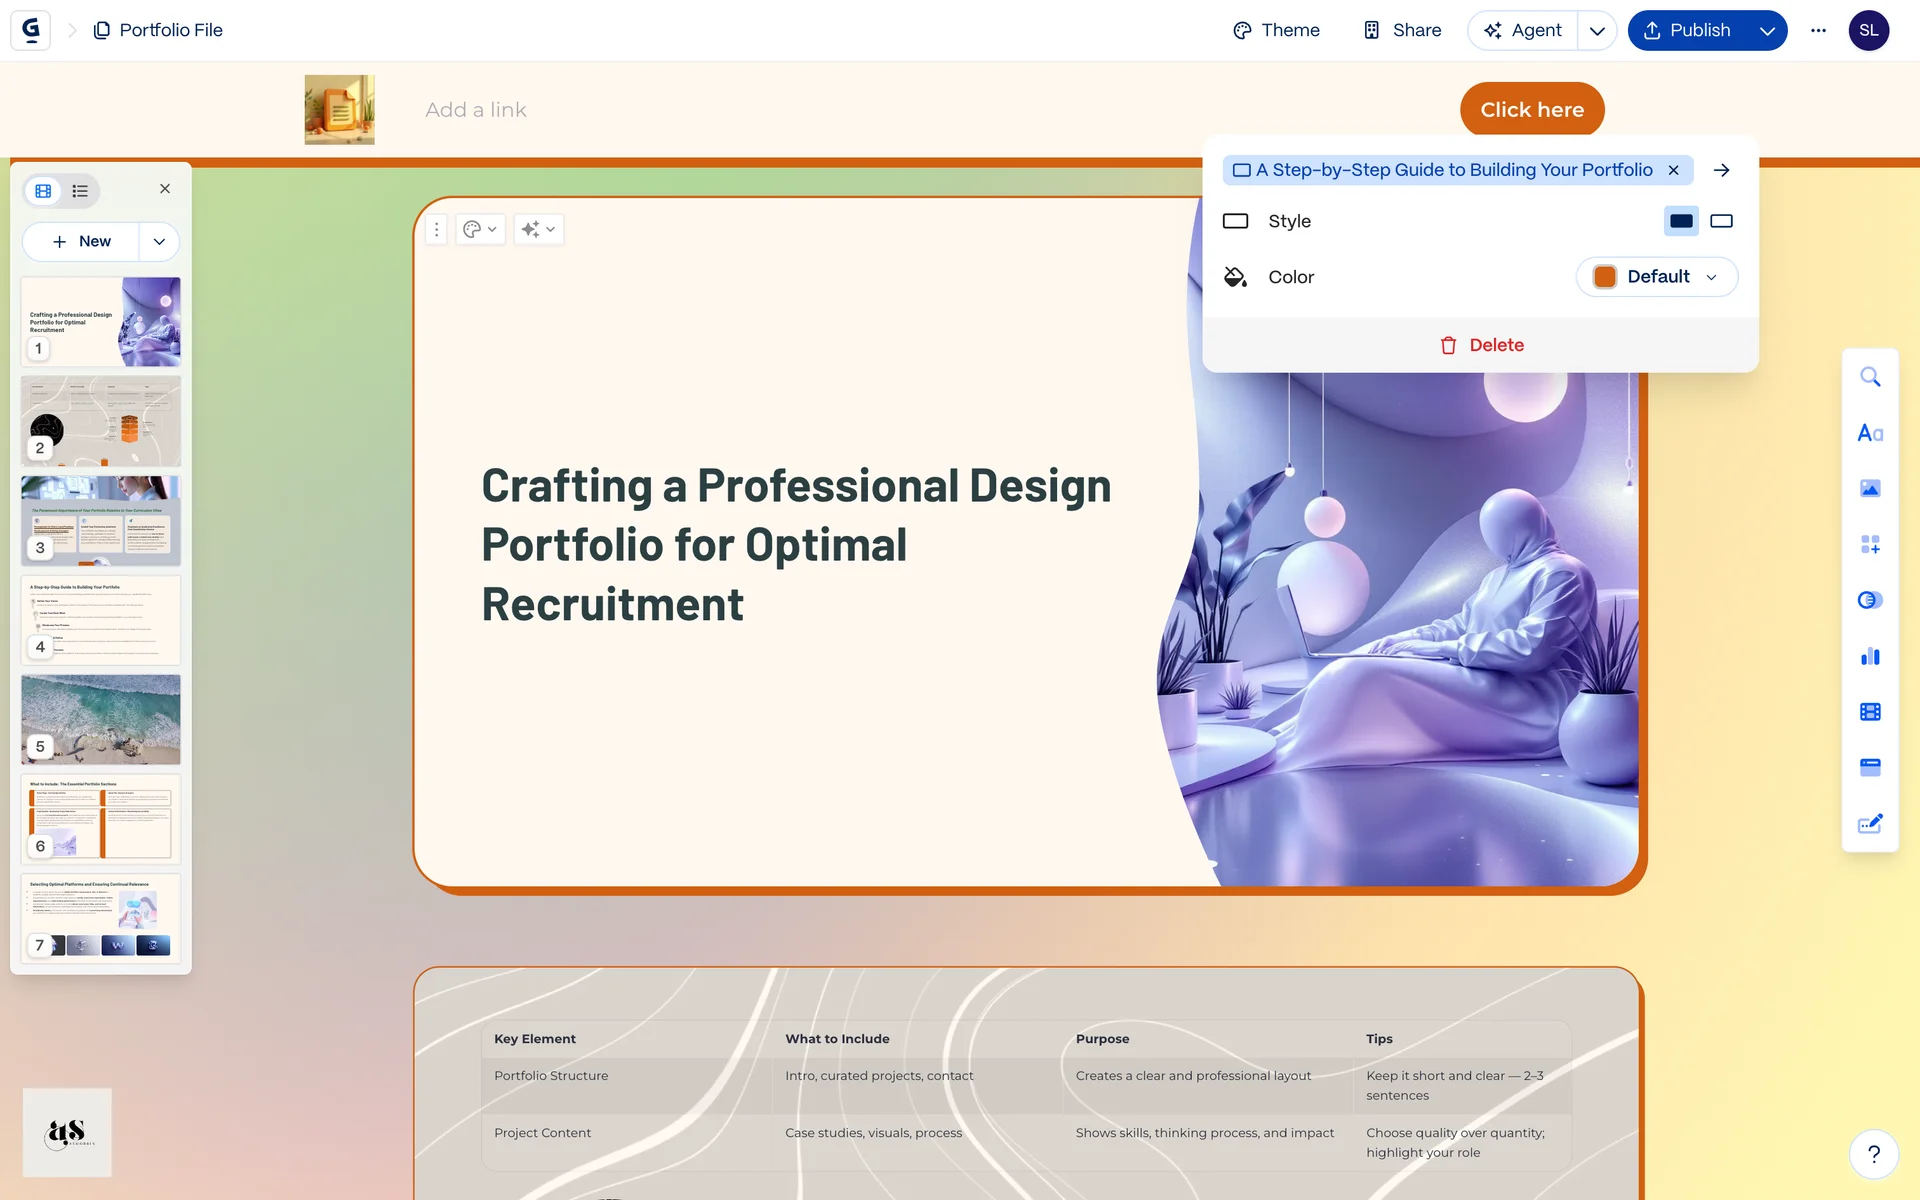Expand the Publish dropdown arrow
The height and width of the screenshot is (1200, 1920).
(x=1767, y=31)
